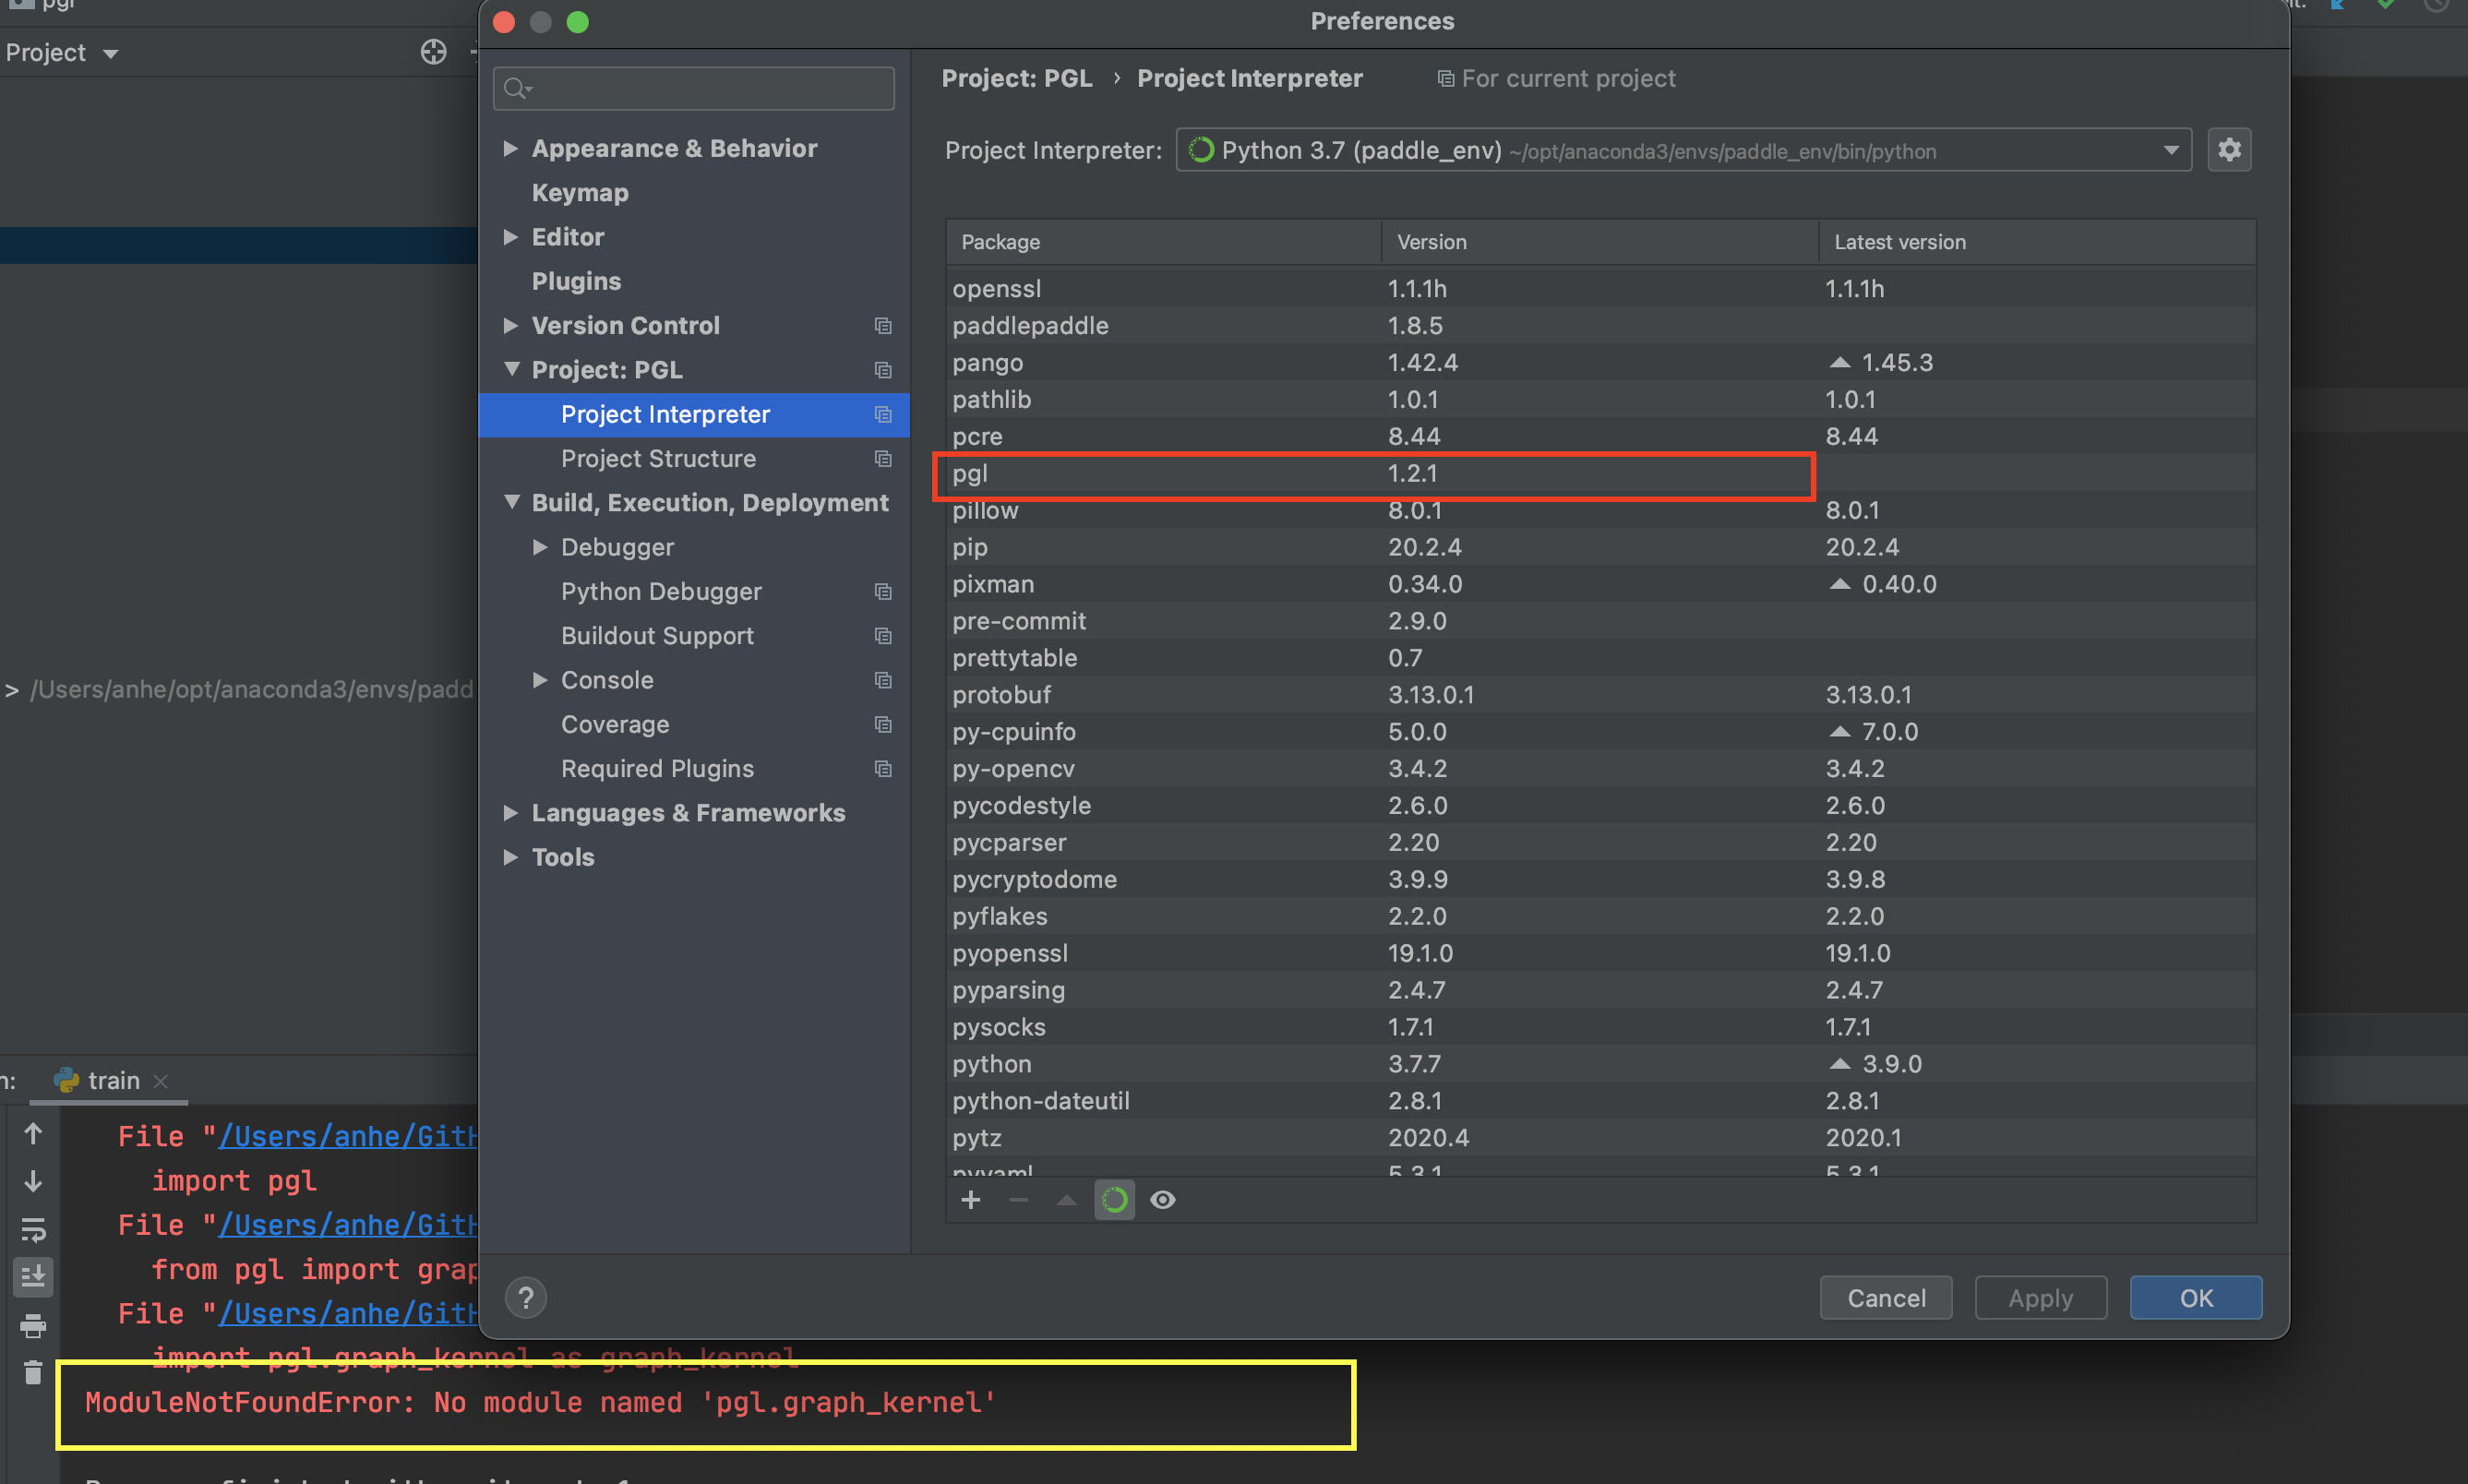
Task: Expand the Tools settings section
Action: click(x=511, y=857)
